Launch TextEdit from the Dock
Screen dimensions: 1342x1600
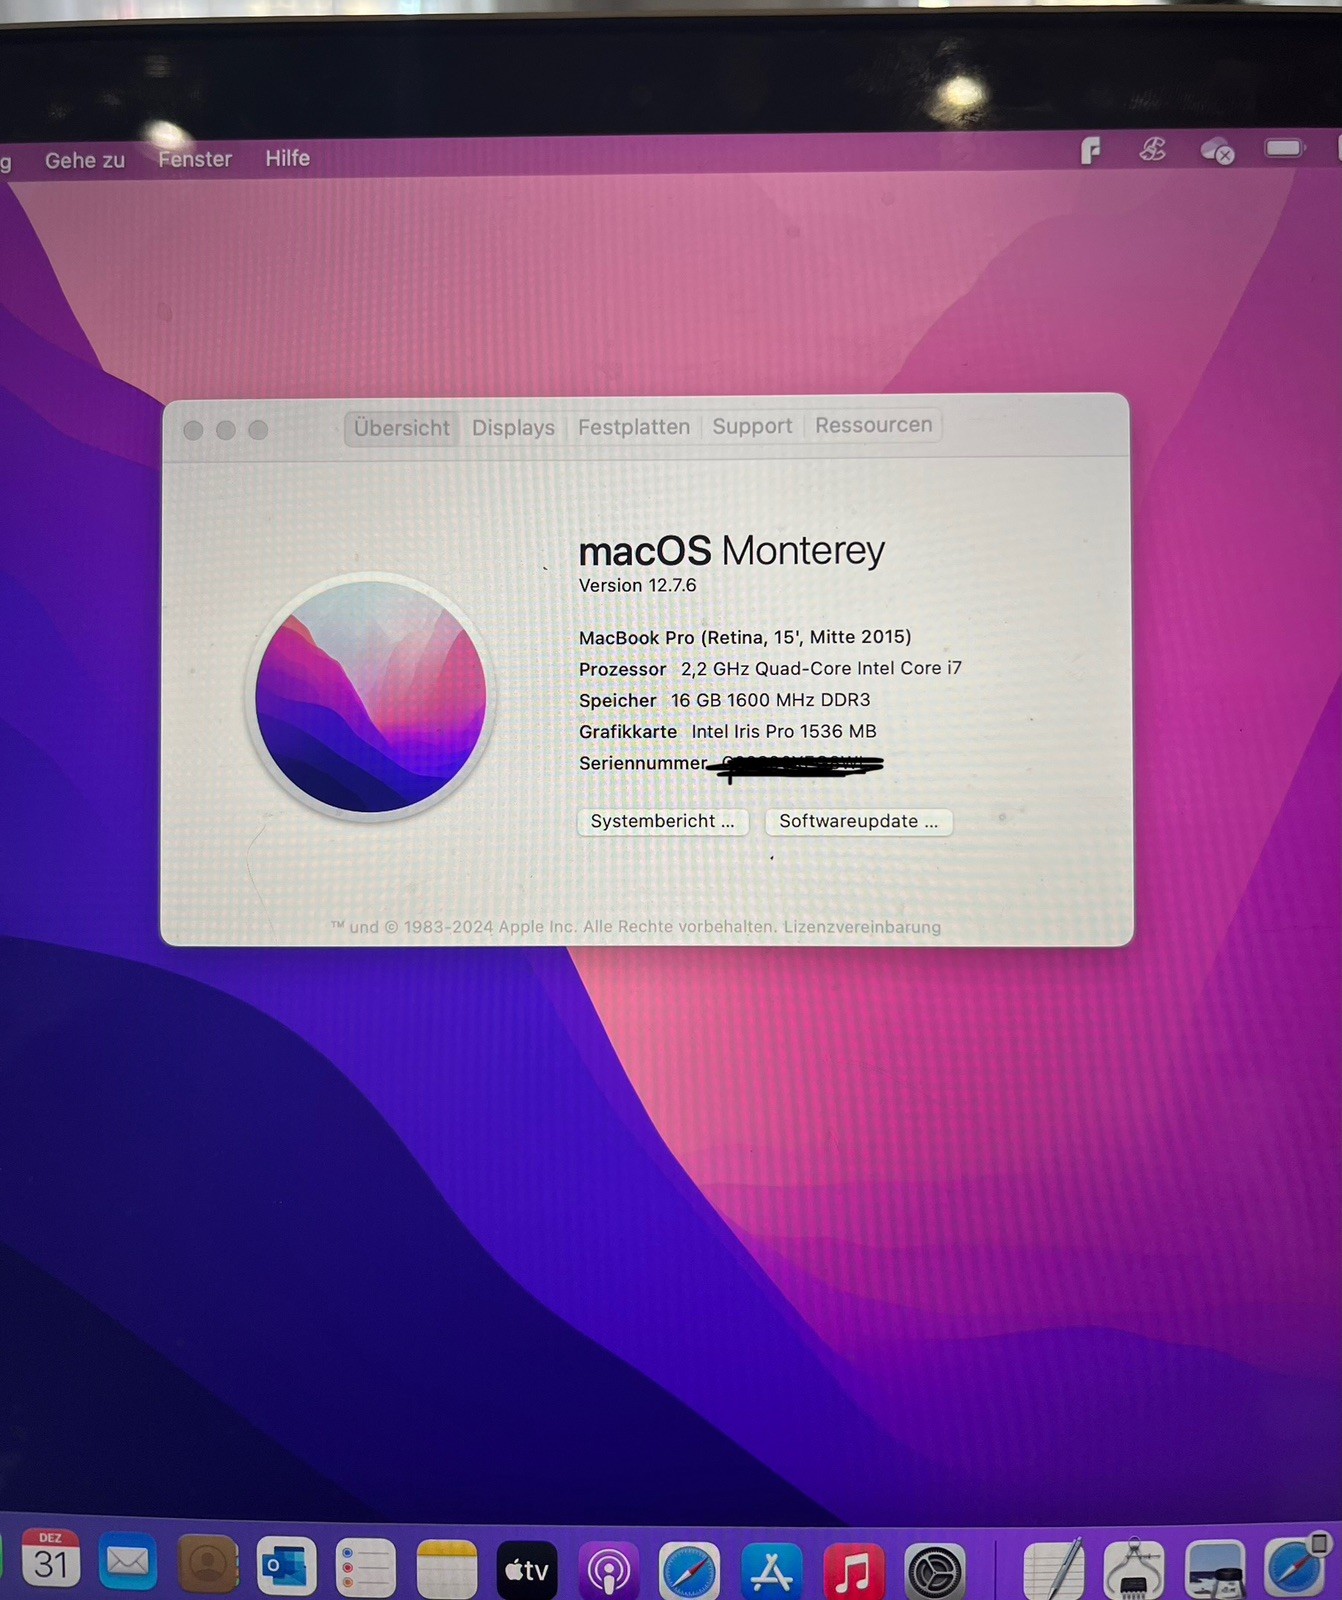(1053, 1570)
